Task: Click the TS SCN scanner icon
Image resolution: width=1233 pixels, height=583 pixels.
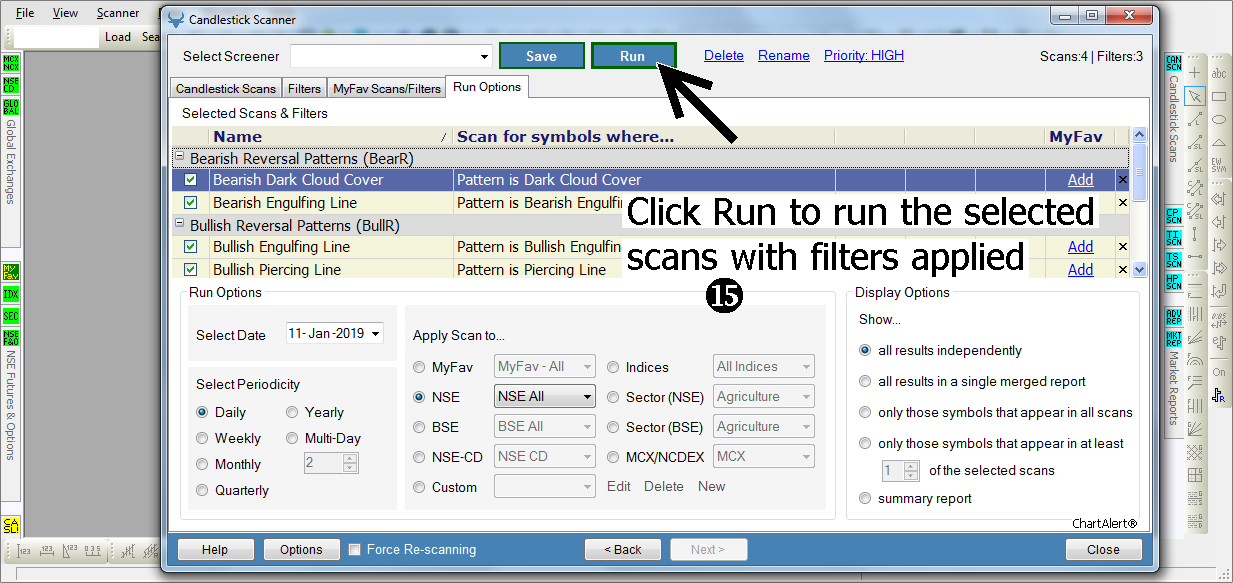Action: click(1174, 260)
